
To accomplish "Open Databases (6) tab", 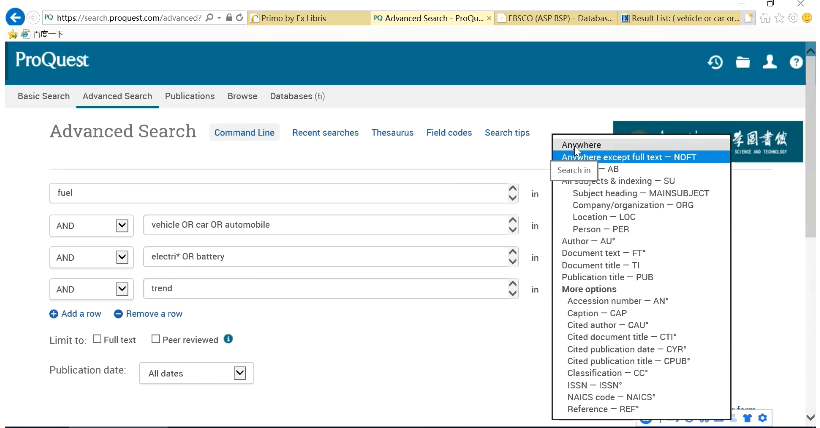I will (x=298, y=96).
